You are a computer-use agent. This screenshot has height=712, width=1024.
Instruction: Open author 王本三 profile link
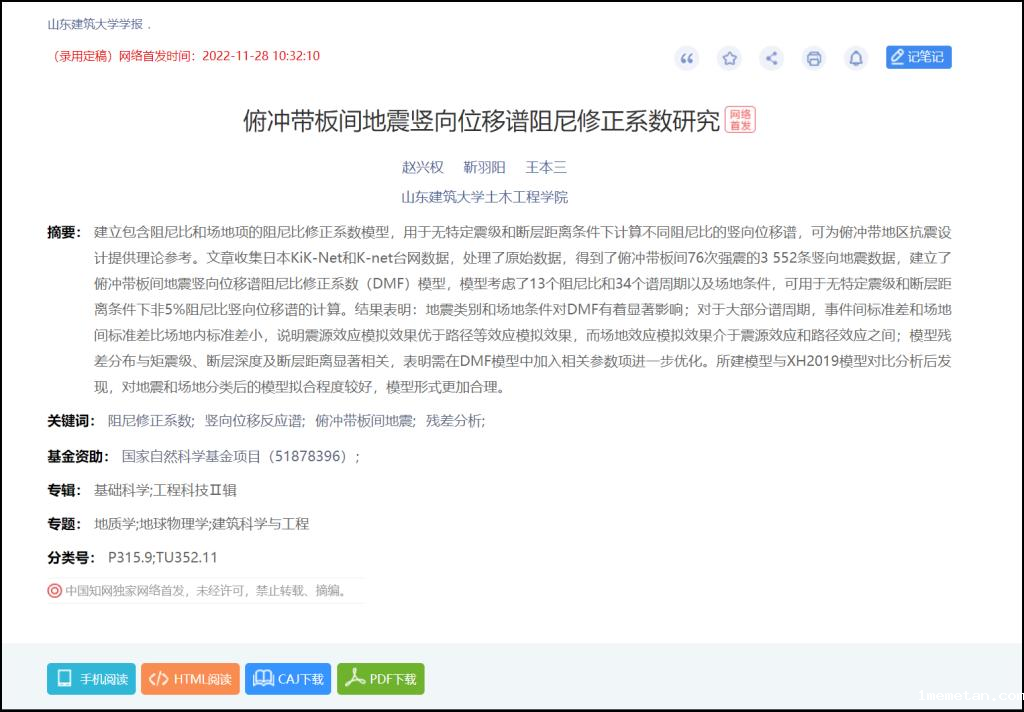[546, 167]
